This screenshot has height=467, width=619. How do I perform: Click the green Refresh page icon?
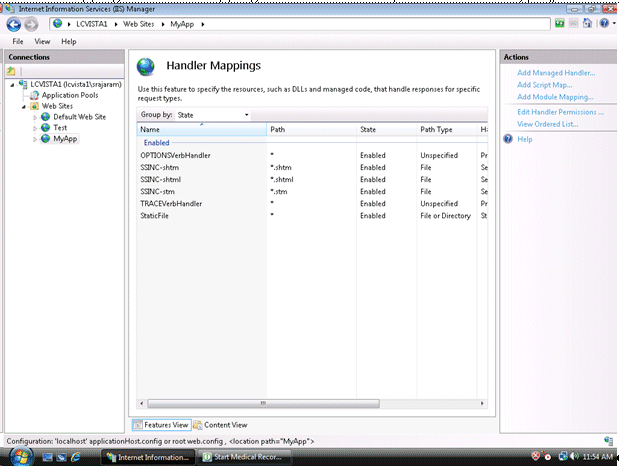point(559,24)
